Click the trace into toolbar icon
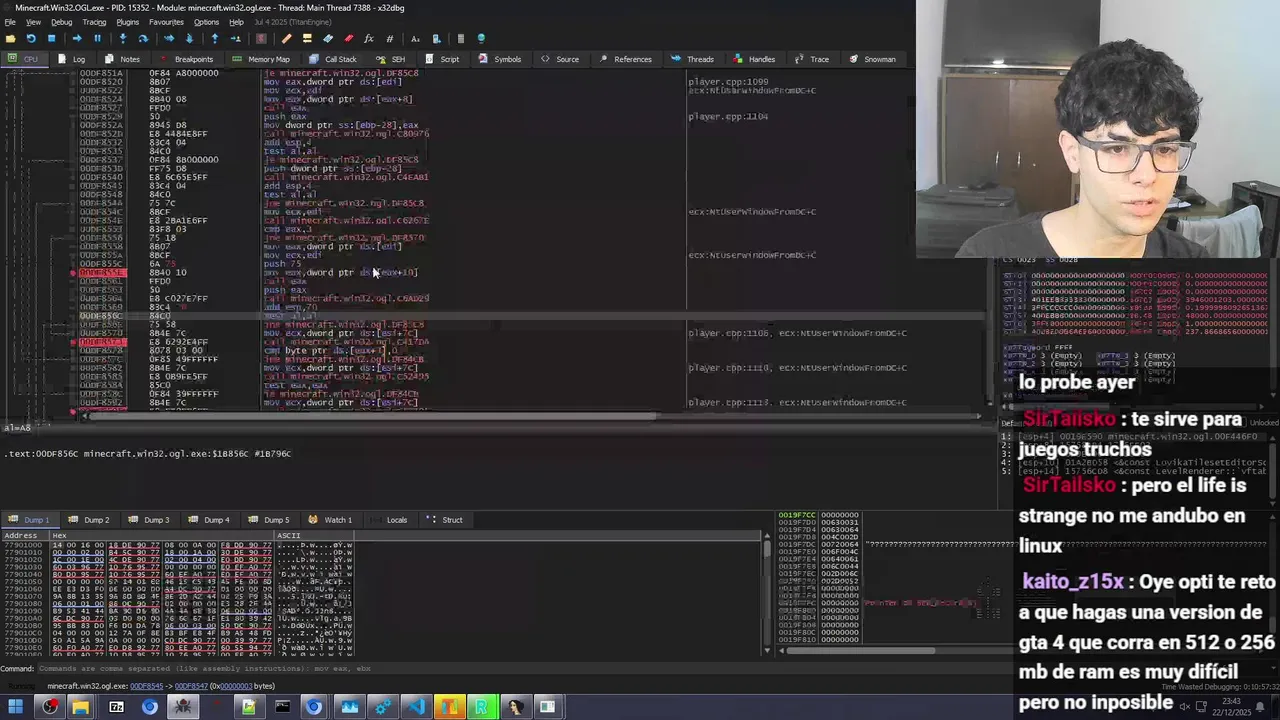This screenshot has height=720, width=1280. pyautogui.click(x=169, y=38)
